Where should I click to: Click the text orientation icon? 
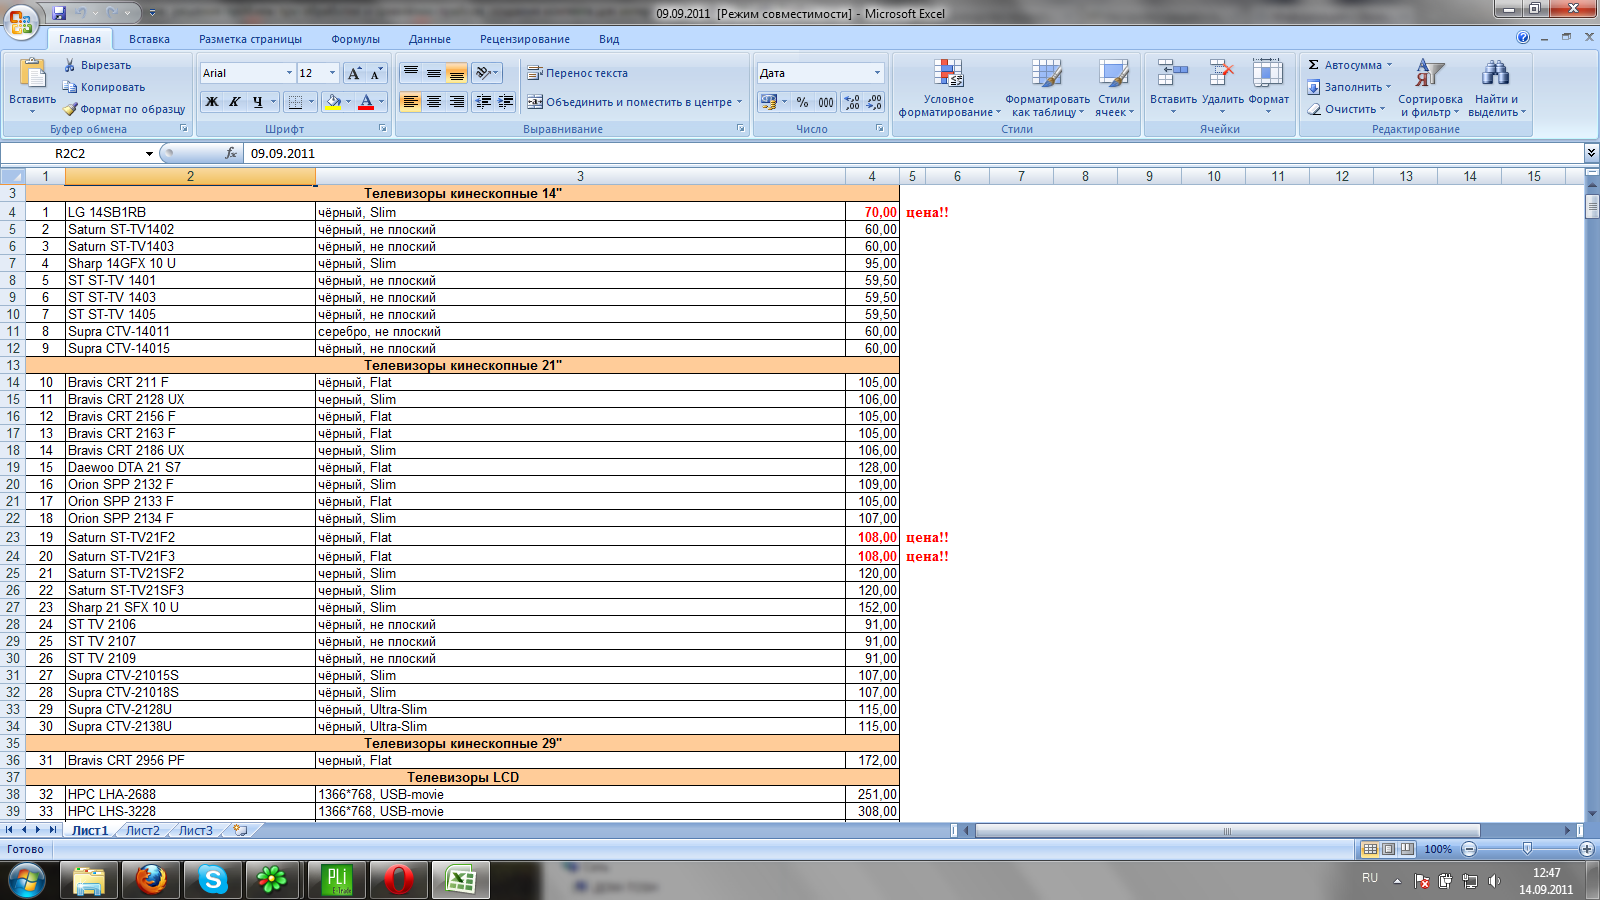pos(484,73)
